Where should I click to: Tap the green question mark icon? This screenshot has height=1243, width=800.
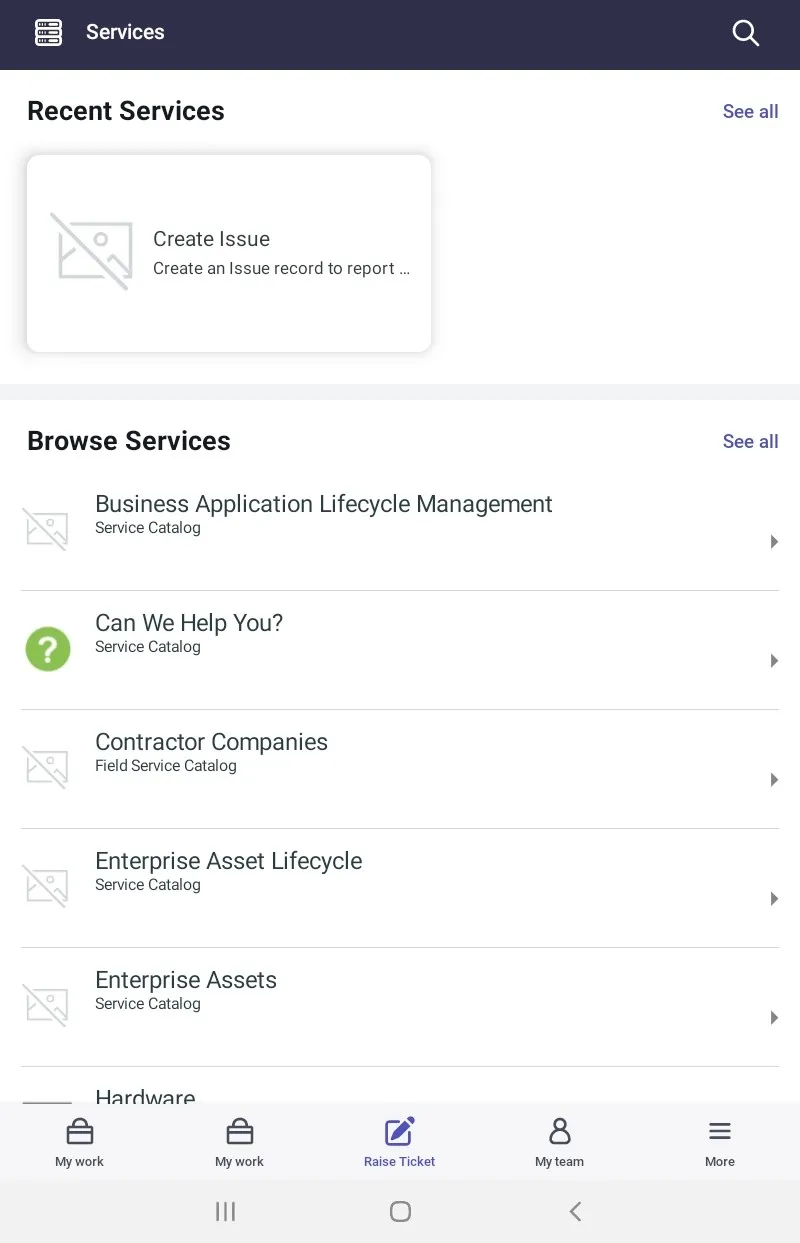click(48, 649)
